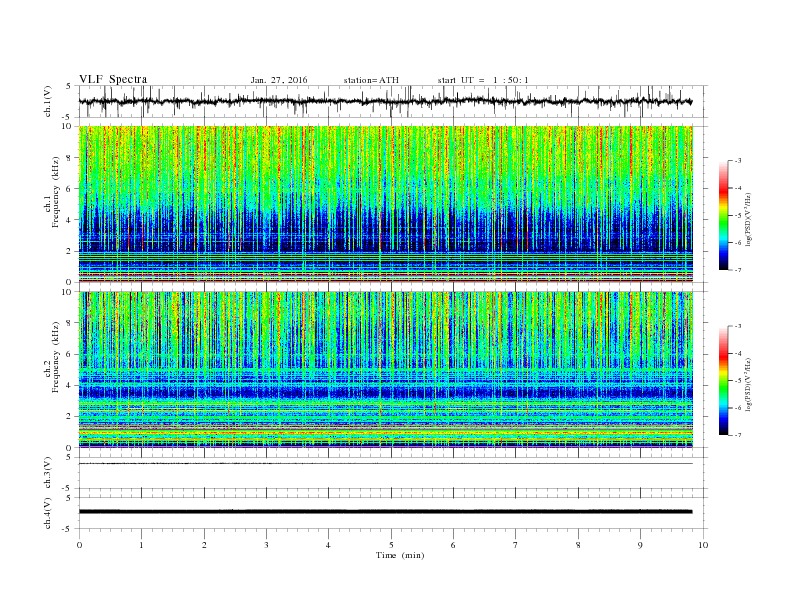Click the time axis tick label '8'

[578, 545]
